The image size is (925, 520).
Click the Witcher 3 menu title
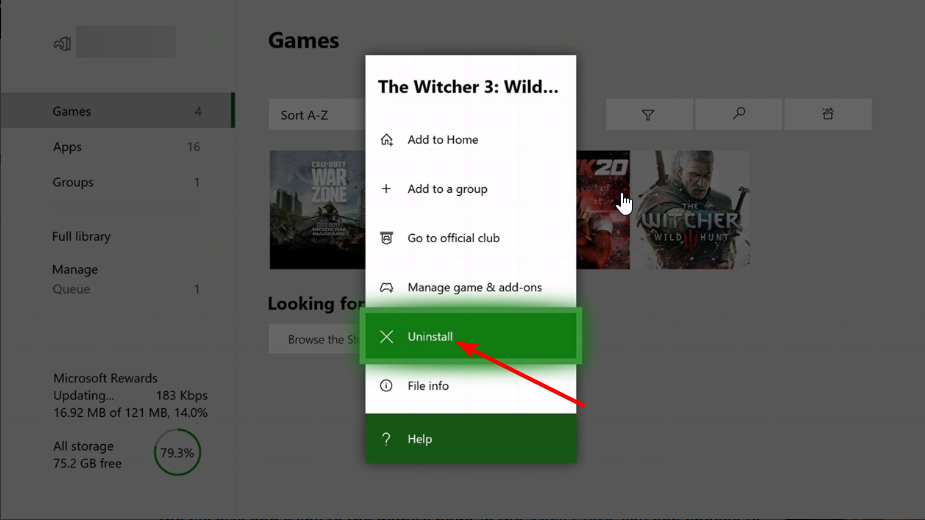pos(468,87)
